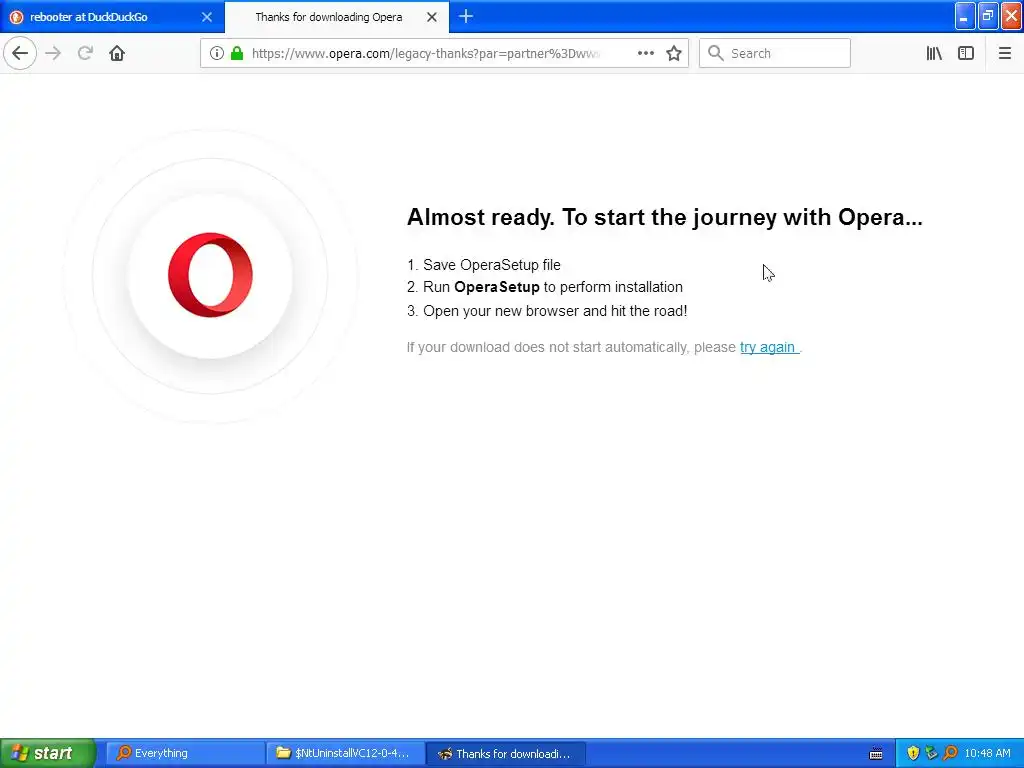The image size is (1024, 768).
Task: Close the 'Thanks for downloading Opera' tab
Action: coord(432,17)
